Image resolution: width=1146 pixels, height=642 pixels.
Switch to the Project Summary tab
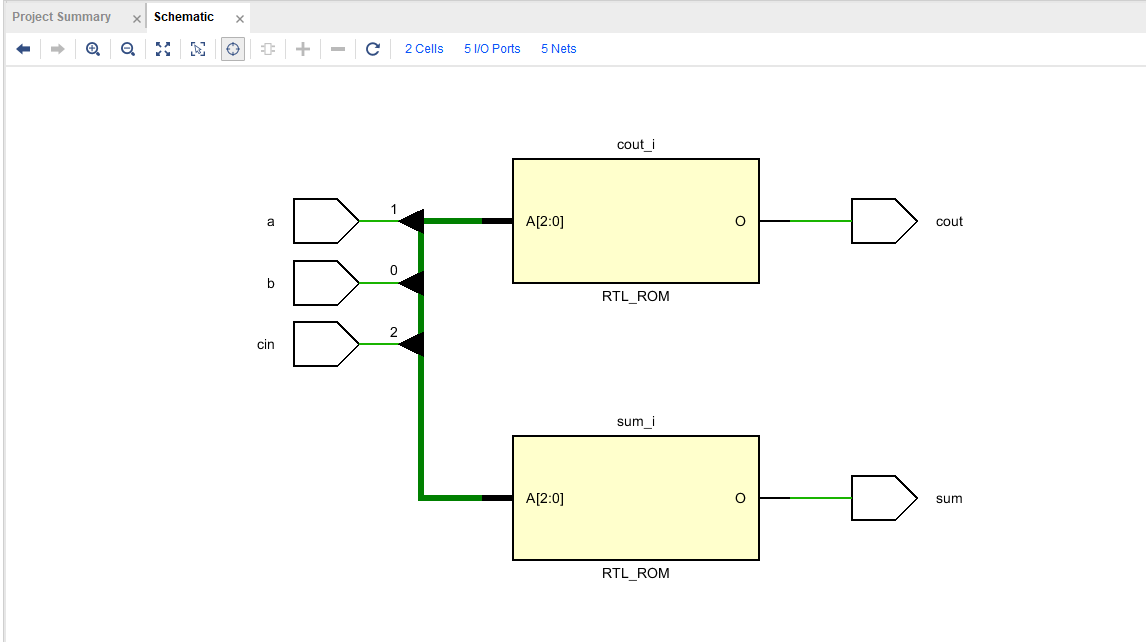pos(61,17)
